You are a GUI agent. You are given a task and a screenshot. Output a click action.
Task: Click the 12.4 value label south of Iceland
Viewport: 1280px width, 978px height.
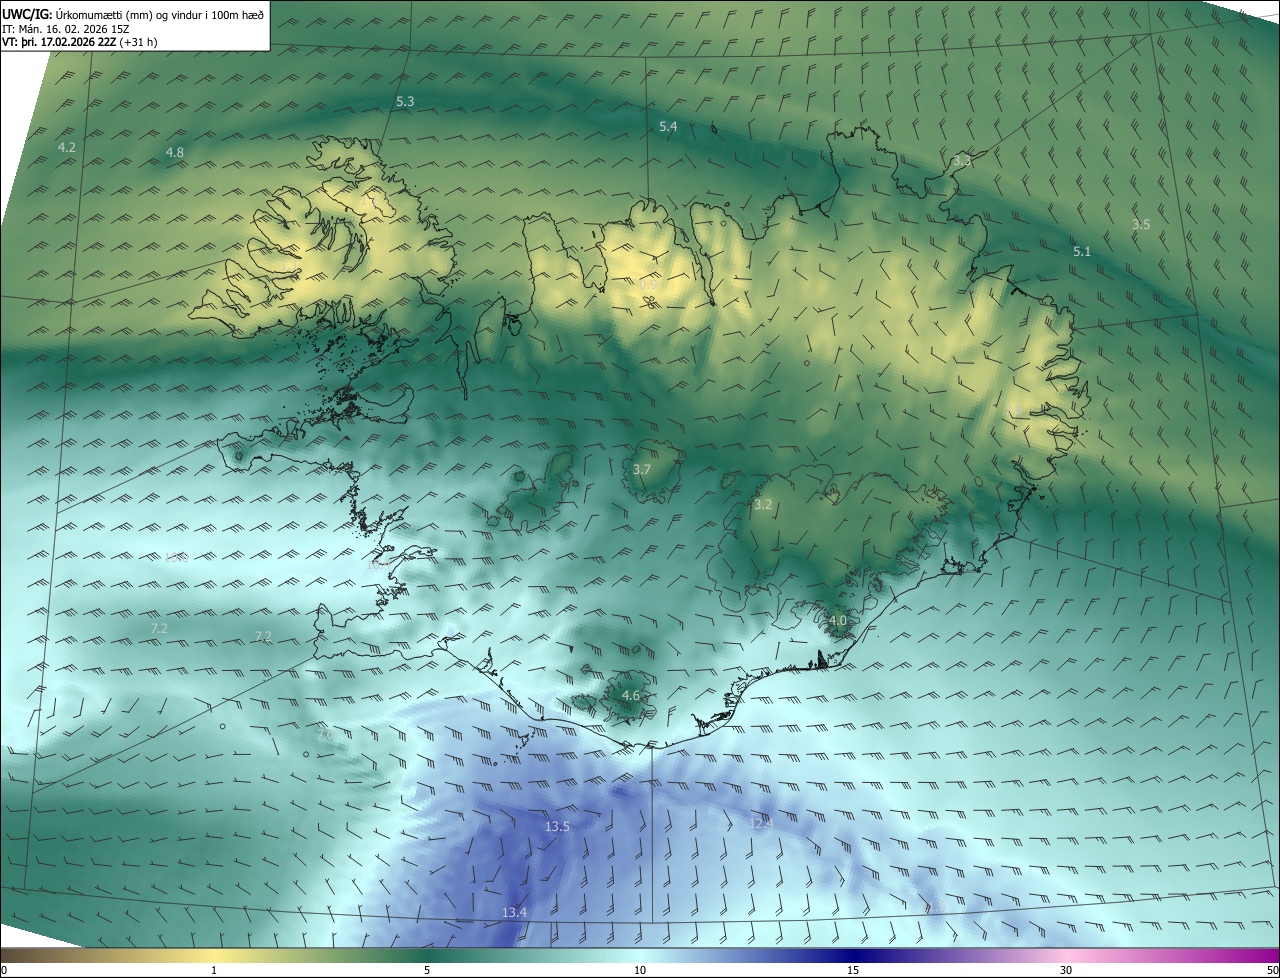pos(761,824)
